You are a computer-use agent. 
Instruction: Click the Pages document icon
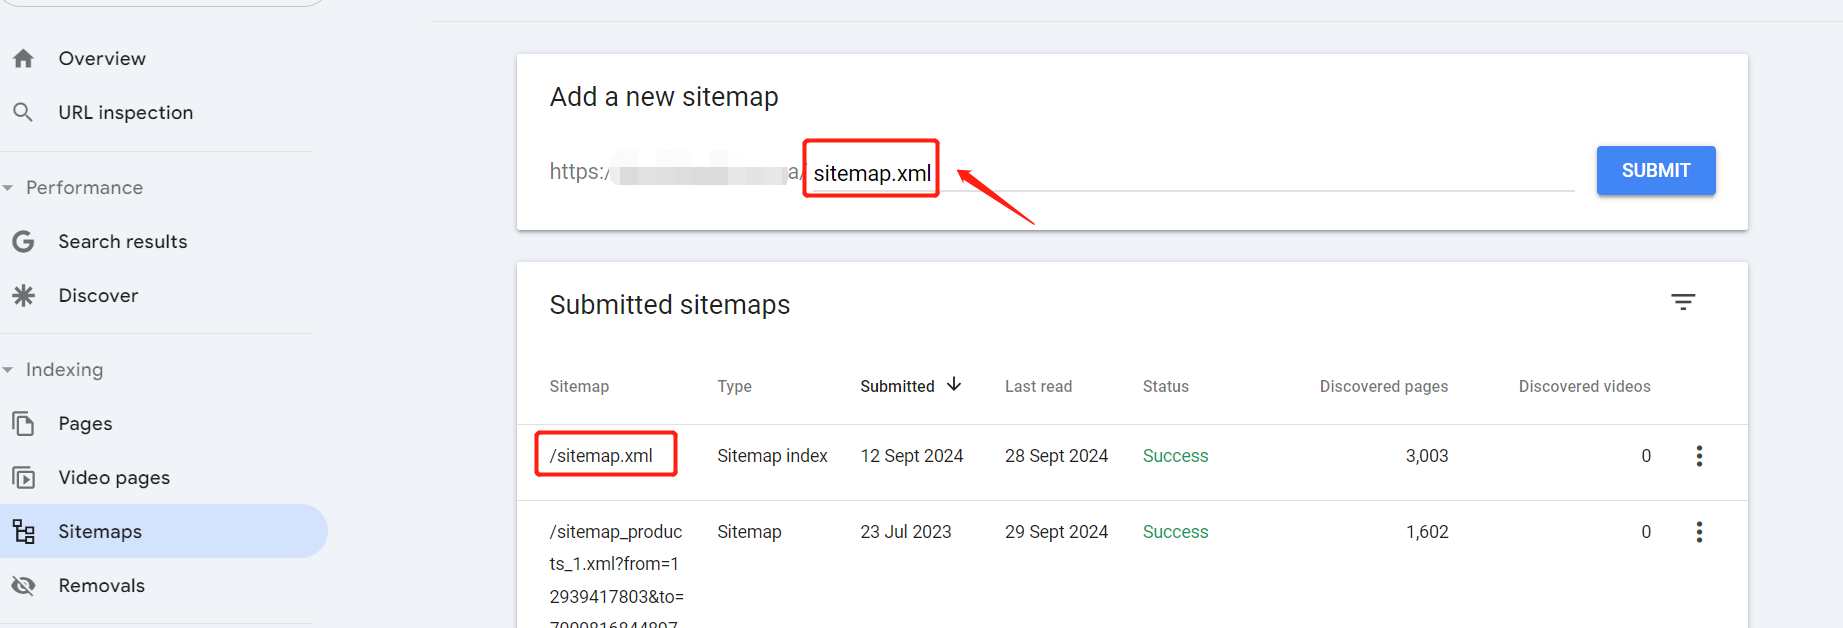tap(23, 423)
